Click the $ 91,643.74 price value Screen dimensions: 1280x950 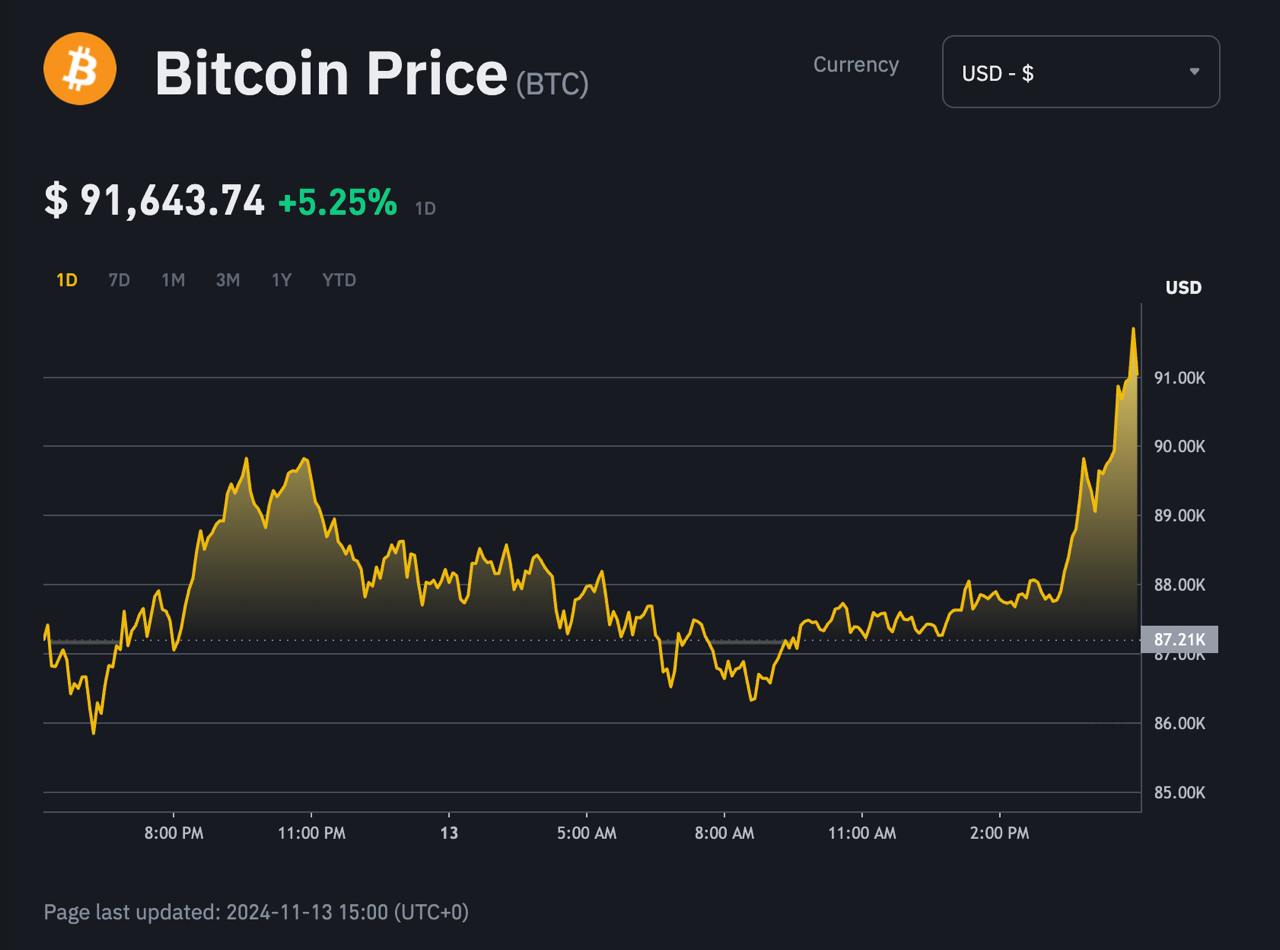(x=155, y=201)
